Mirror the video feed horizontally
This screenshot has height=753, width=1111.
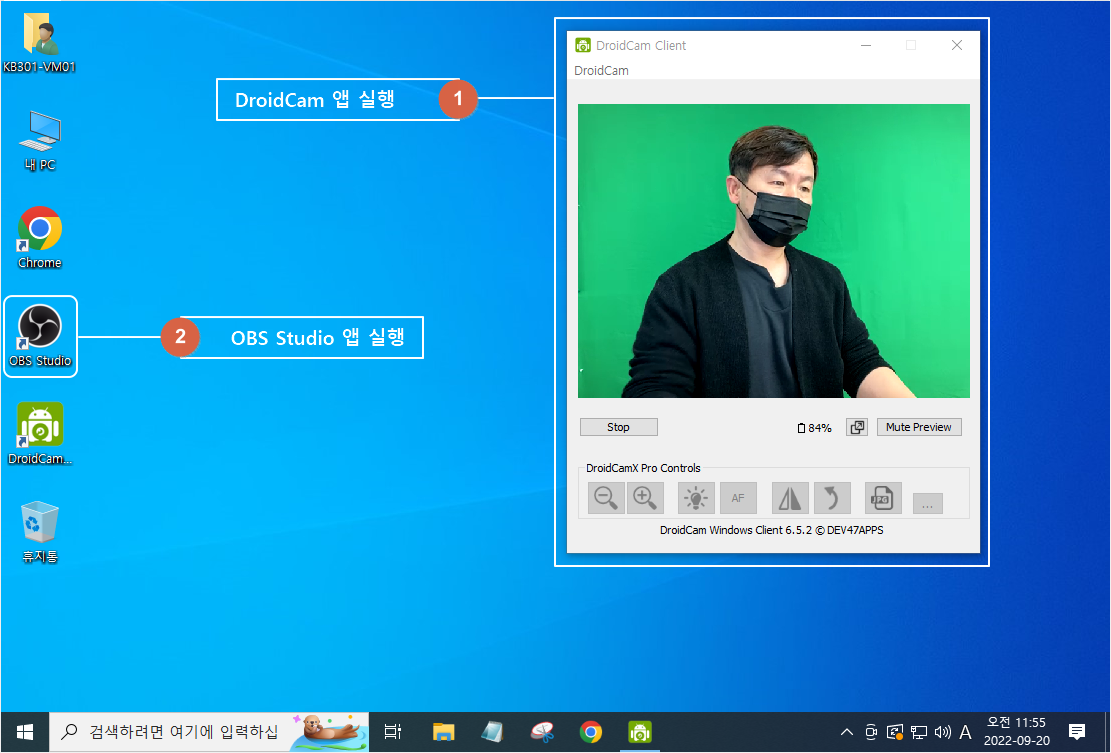pyautogui.click(x=789, y=498)
